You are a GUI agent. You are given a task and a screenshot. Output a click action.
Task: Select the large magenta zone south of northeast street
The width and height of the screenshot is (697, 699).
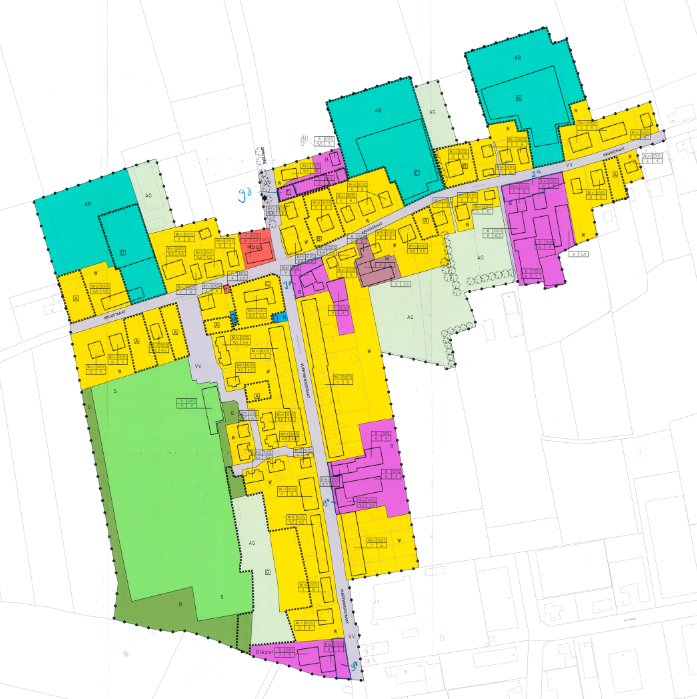click(x=536, y=232)
